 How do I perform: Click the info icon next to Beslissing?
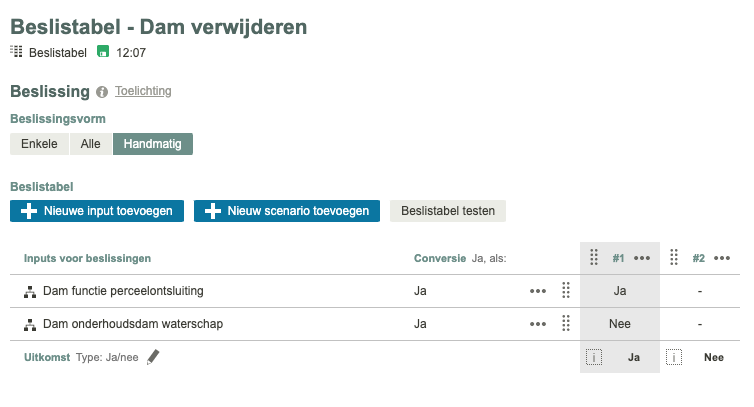click(102, 92)
